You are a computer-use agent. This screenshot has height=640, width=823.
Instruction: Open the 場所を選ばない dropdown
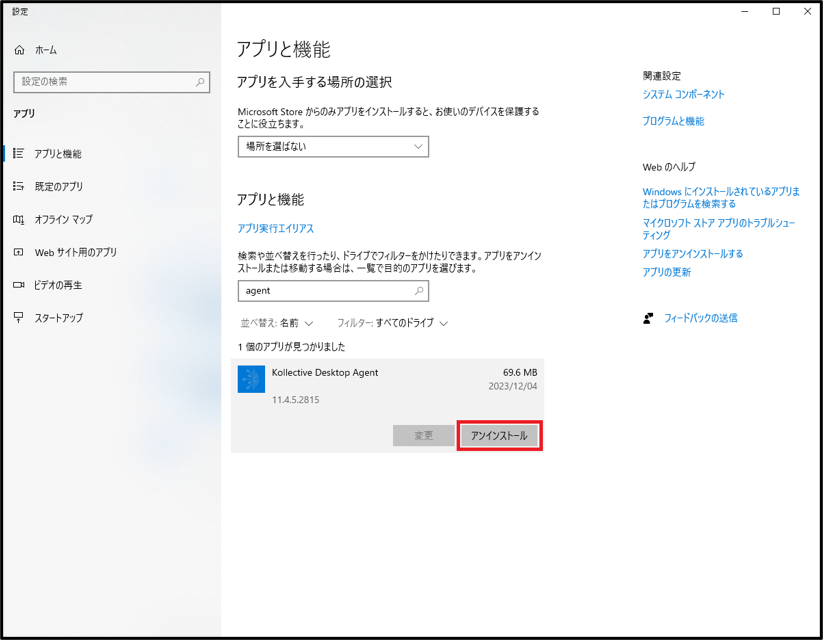[333, 147]
